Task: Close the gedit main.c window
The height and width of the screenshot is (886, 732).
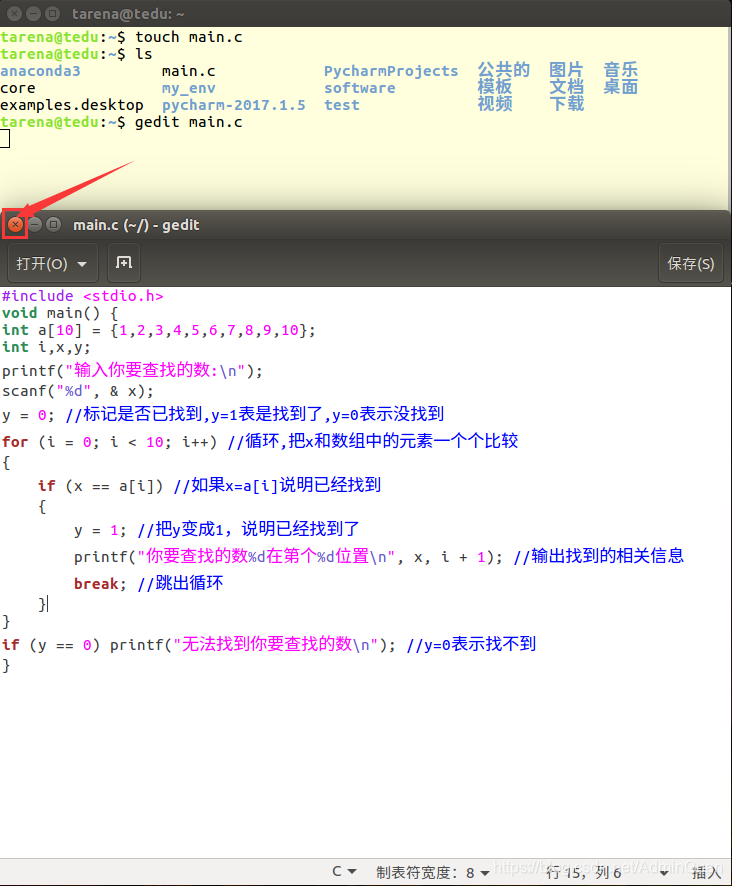Action: (15, 224)
